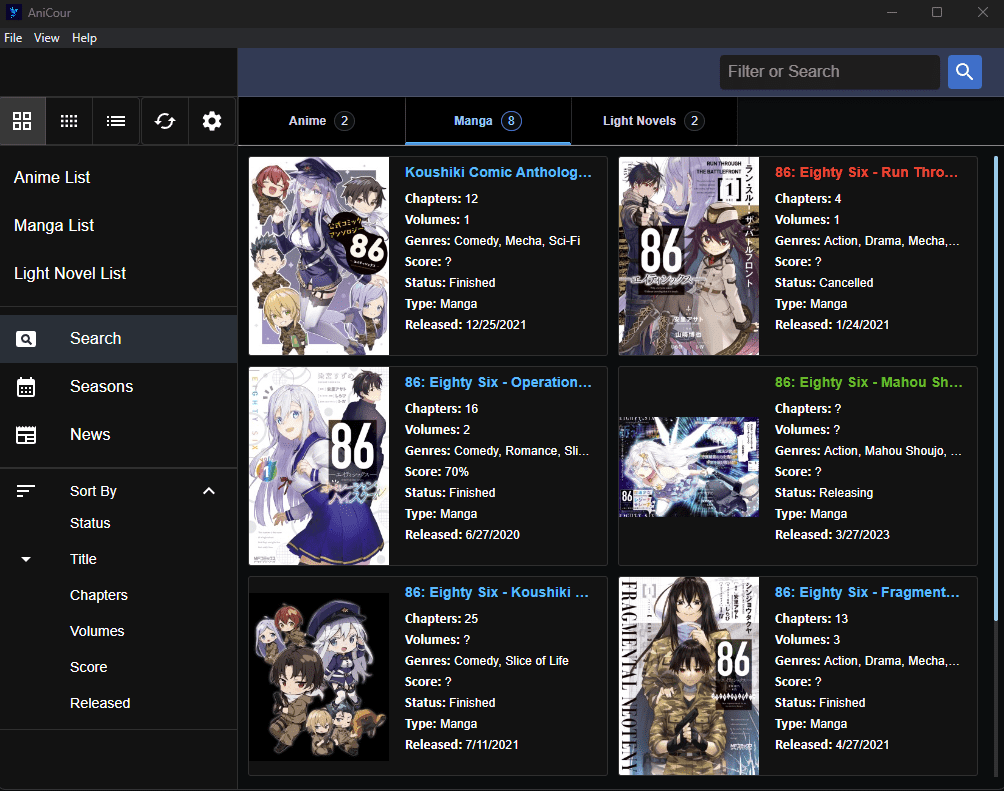Go to the News page
This screenshot has height=791, width=1004.
click(x=118, y=435)
